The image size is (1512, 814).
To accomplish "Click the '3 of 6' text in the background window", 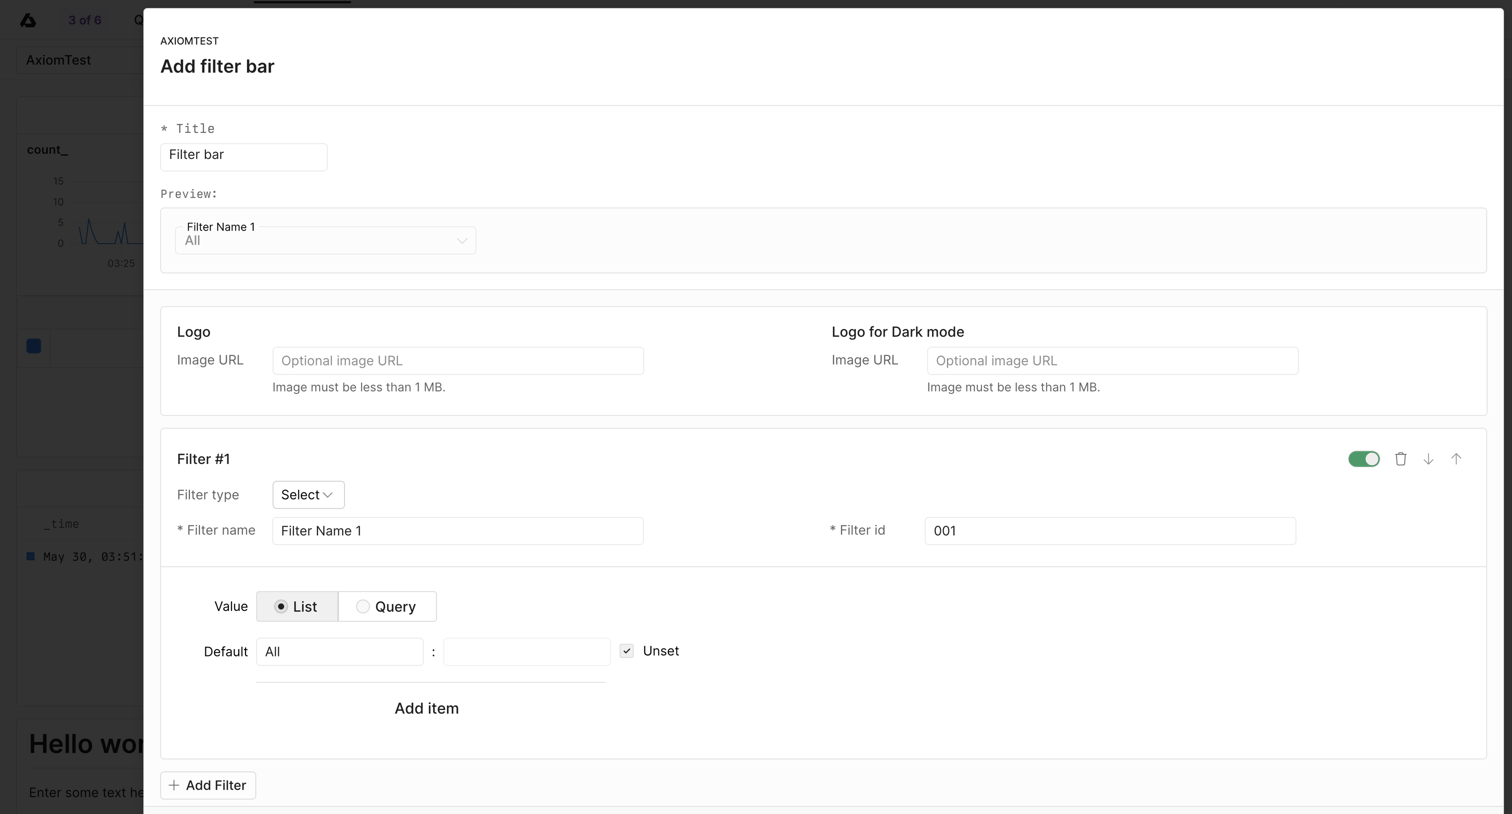I will click(x=85, y=20).
